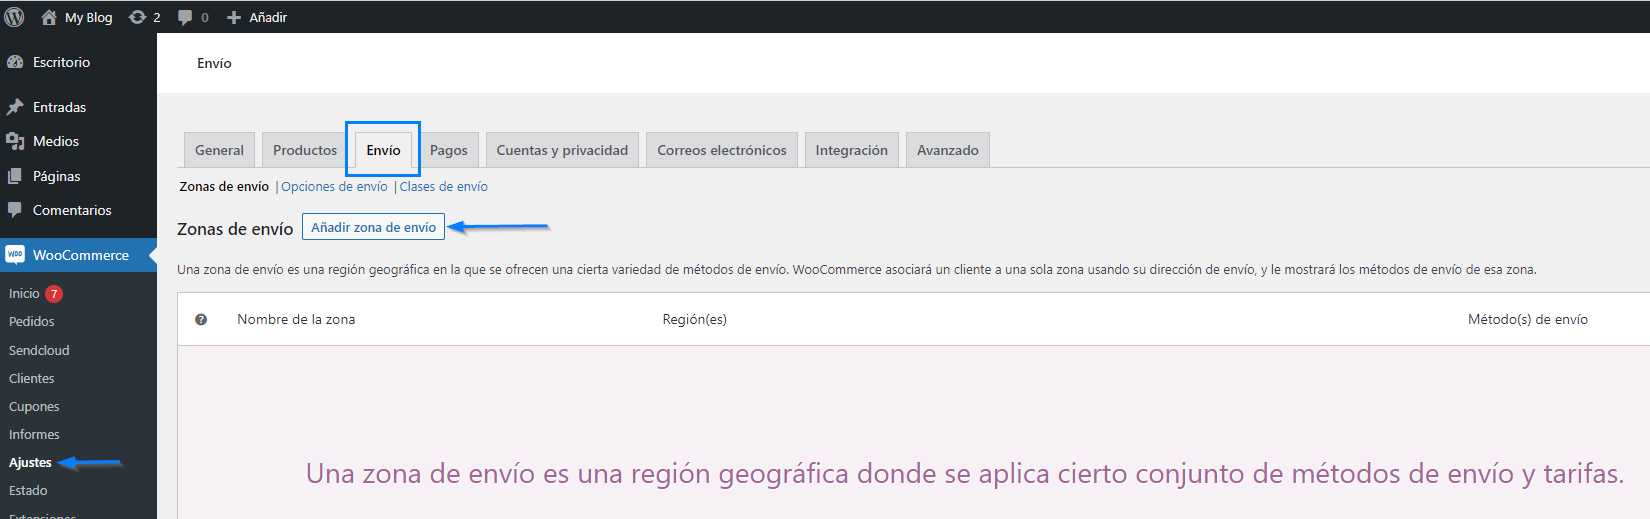
Task: Open Clientes submenu item
Action: (32, 378)
